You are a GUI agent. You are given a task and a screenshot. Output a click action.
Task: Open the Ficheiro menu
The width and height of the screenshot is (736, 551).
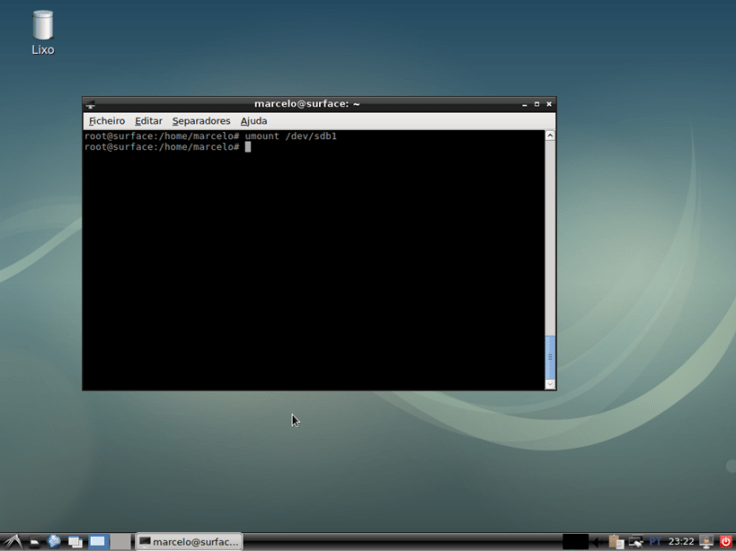point(106,121)
